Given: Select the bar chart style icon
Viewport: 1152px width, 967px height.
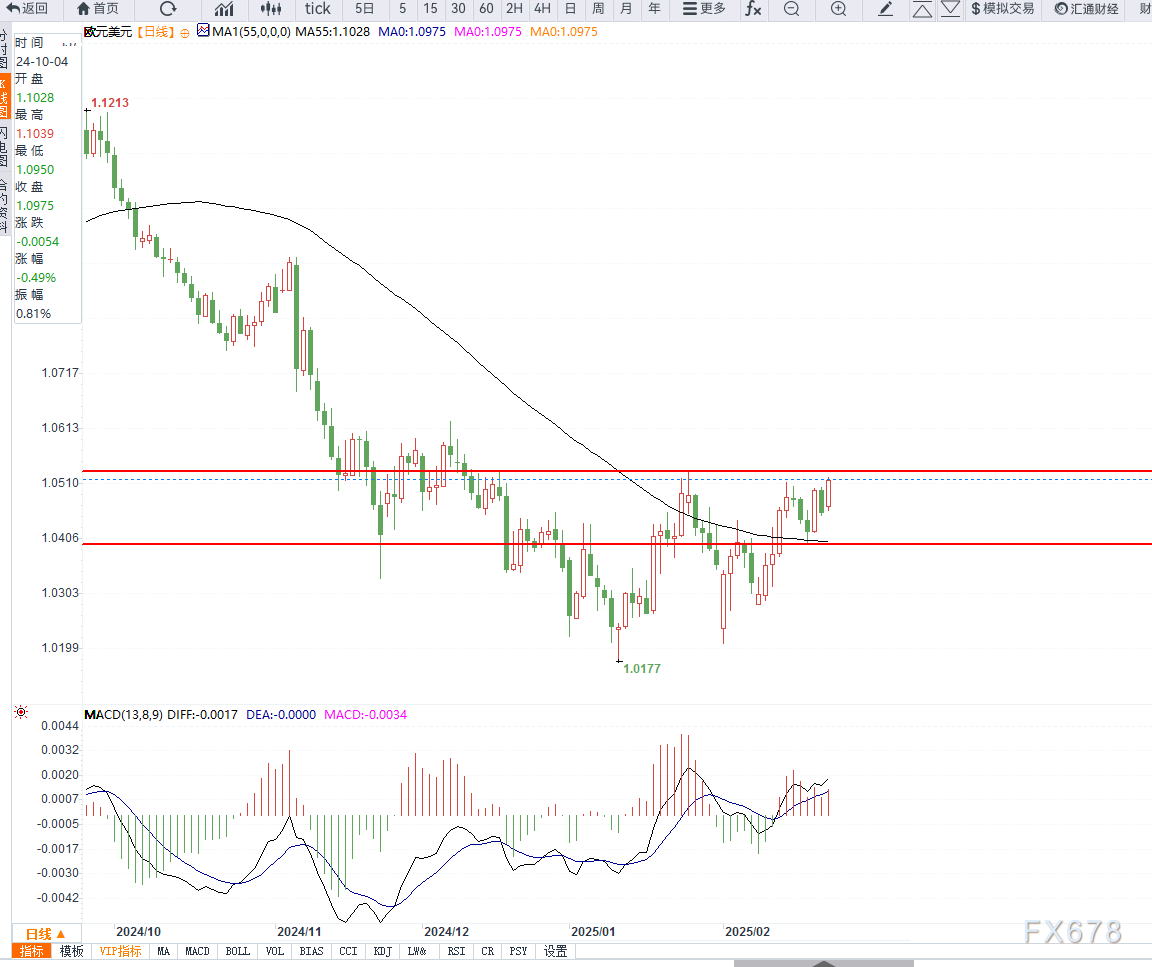Looking at the screenshot, I should (222, 9).
